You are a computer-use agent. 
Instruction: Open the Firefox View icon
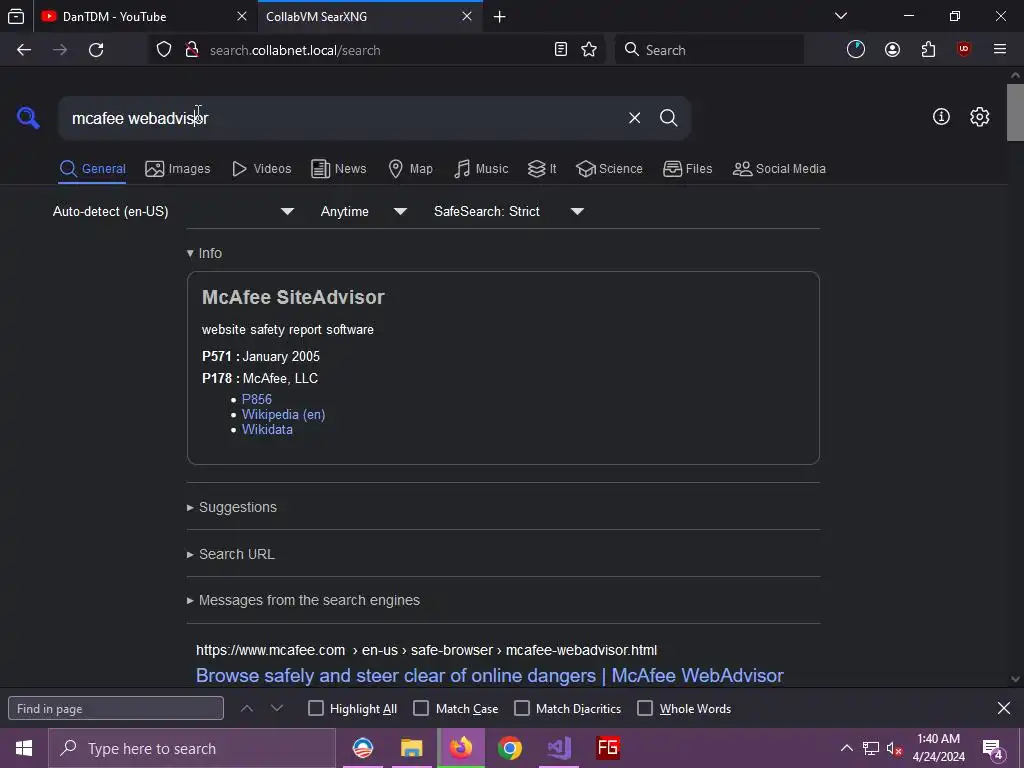click(16, 16)
